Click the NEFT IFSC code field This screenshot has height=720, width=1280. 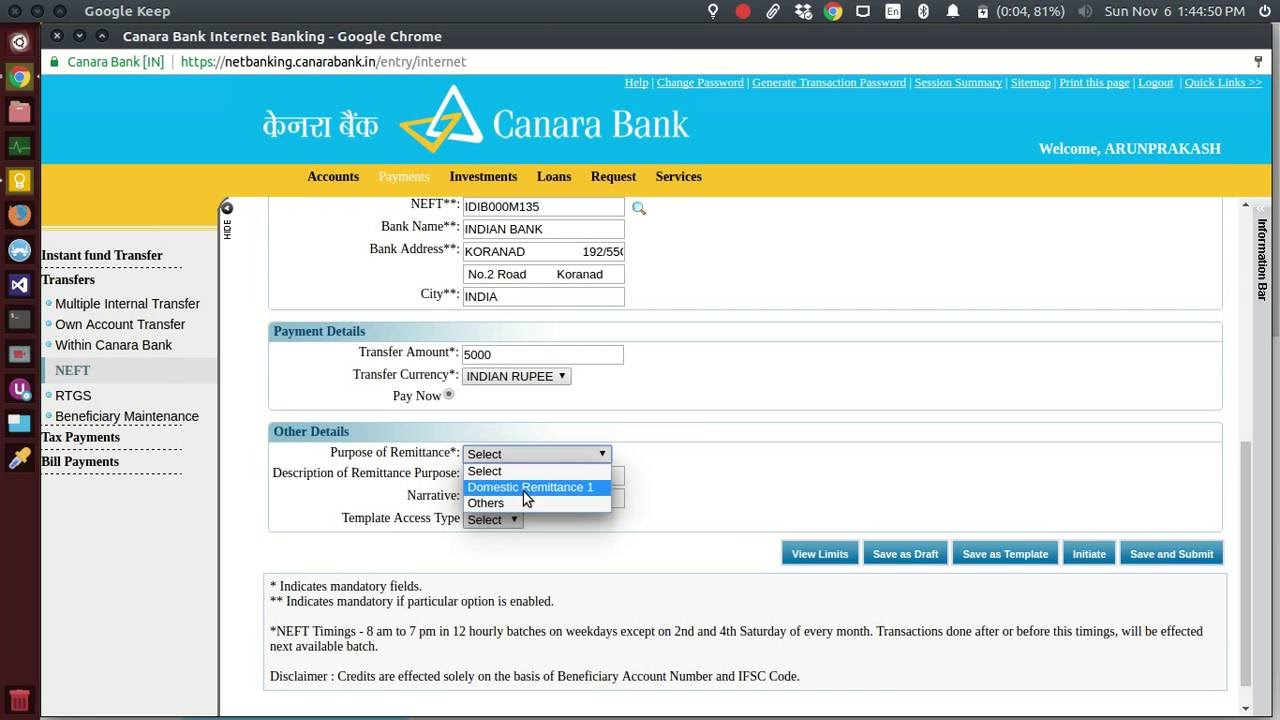pos(543,207)
